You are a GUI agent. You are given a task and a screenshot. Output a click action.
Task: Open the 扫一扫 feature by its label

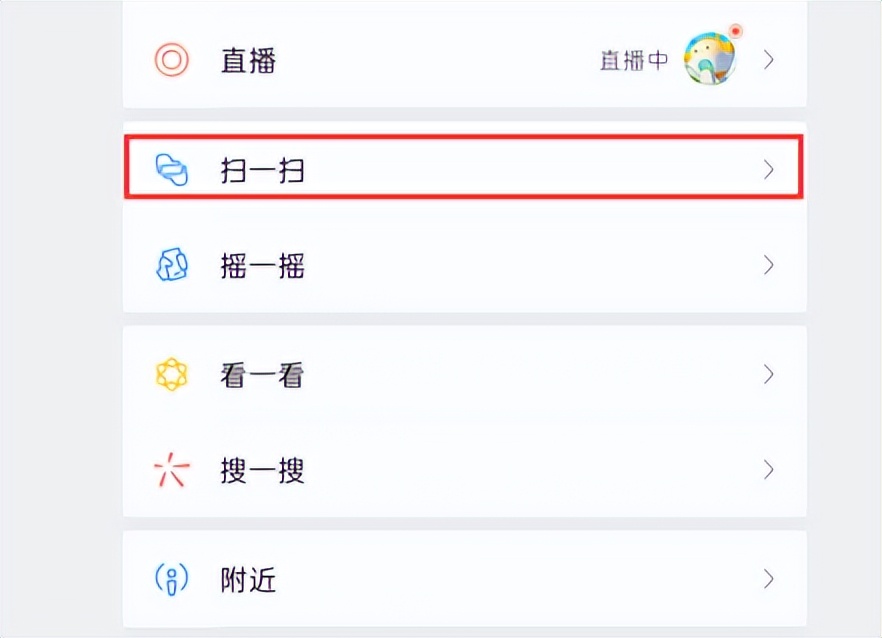[x=260, y=170]
